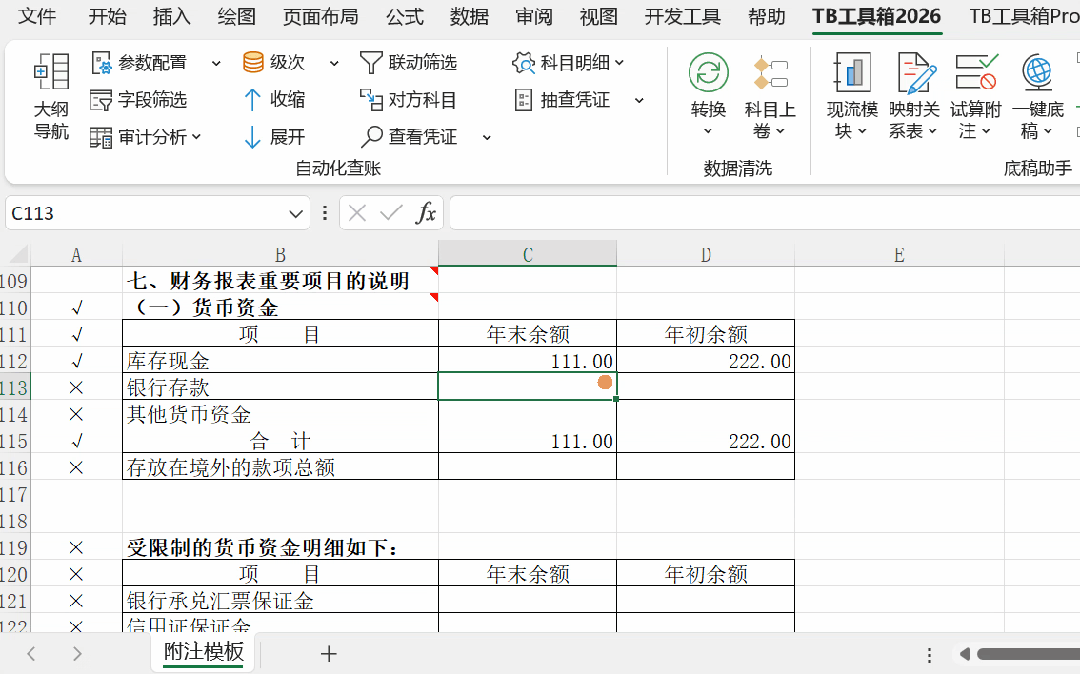The height and width of the screenshot is (674, 1080).
Task: Click the select-all corner triangle
Action: [18, 255]
